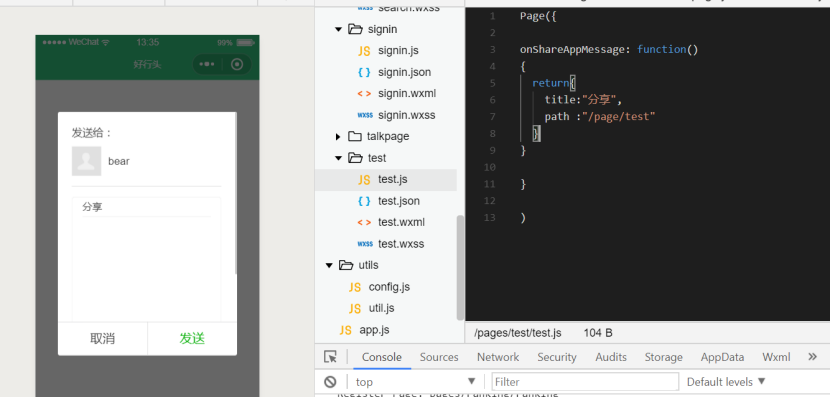The width and height of the screenshot is (830, 397).
Task: Collapse the test folder
Action: coord(339,158)
